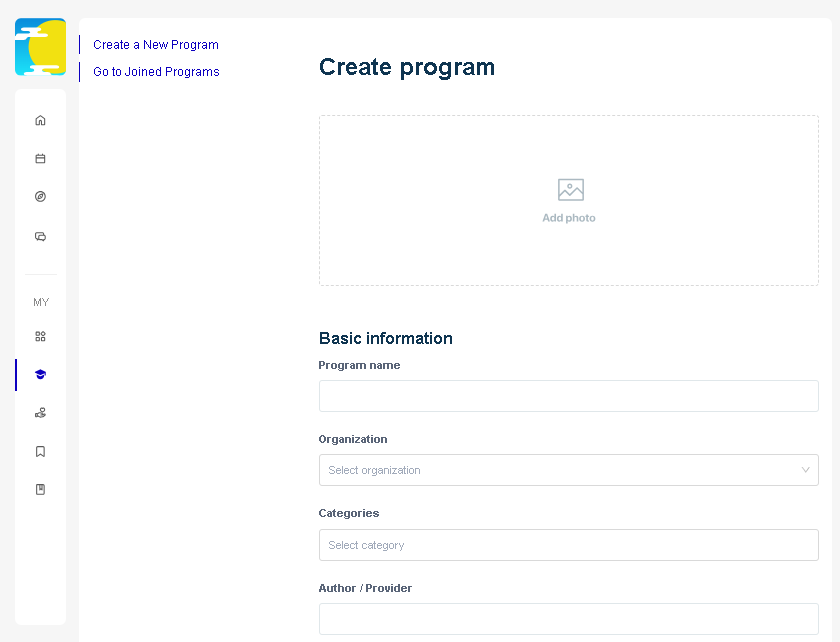Click the Categories label
This screenshot has height=642, width=840.
click(349, 513)
